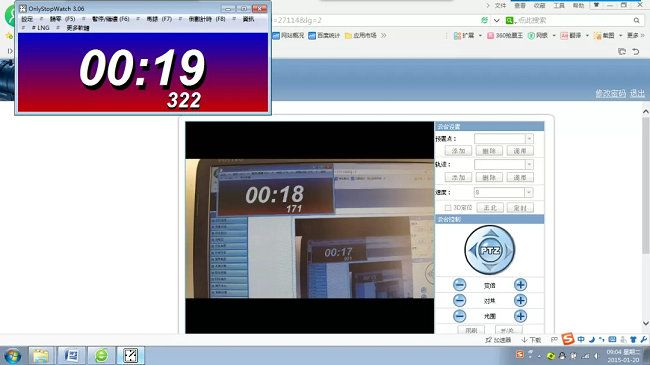The height and width of the screenshot is (365, 650).
Task: Click 添加 button under 预置点
Action: click(458, 151)
